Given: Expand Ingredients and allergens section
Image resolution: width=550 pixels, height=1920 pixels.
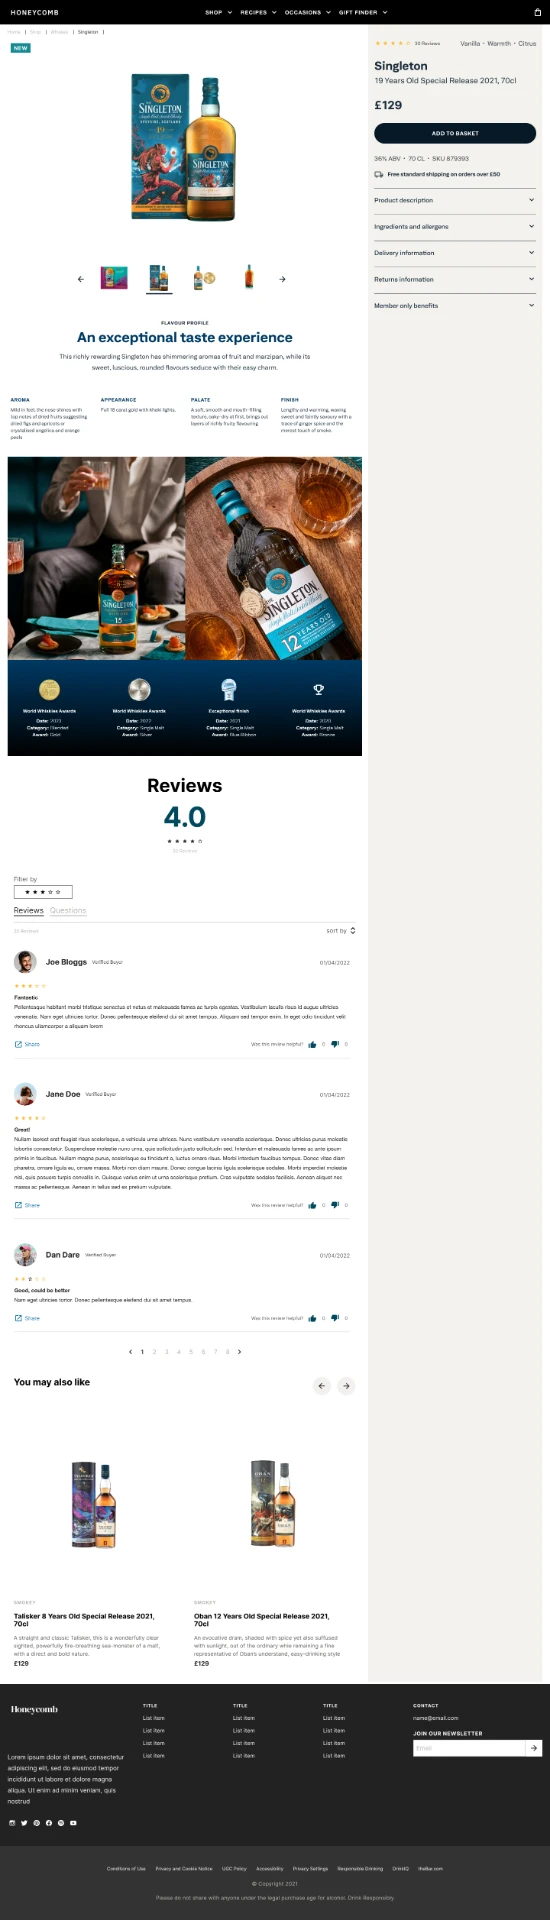Looking at the screenshot, I should pos(455,227).
